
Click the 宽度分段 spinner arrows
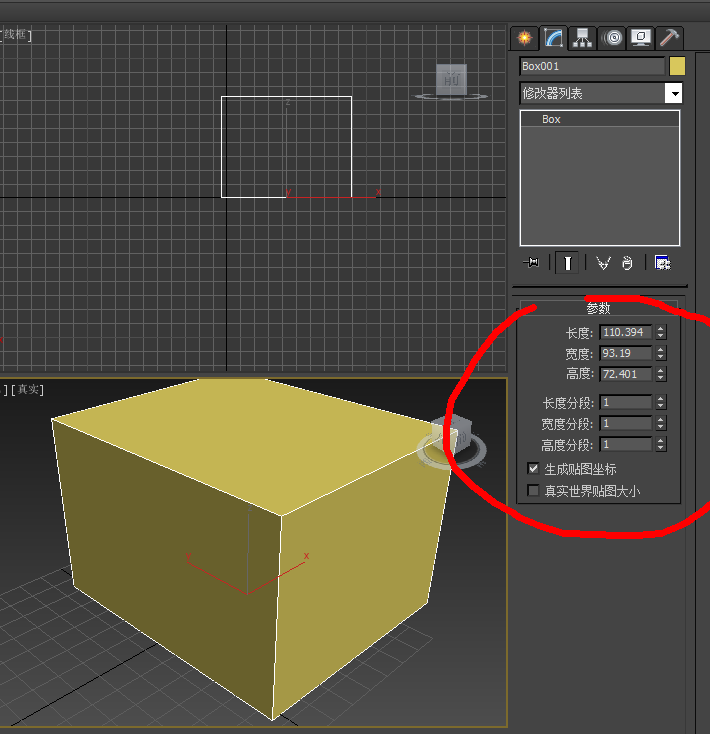pyautogui.click(x=660, y=424)
